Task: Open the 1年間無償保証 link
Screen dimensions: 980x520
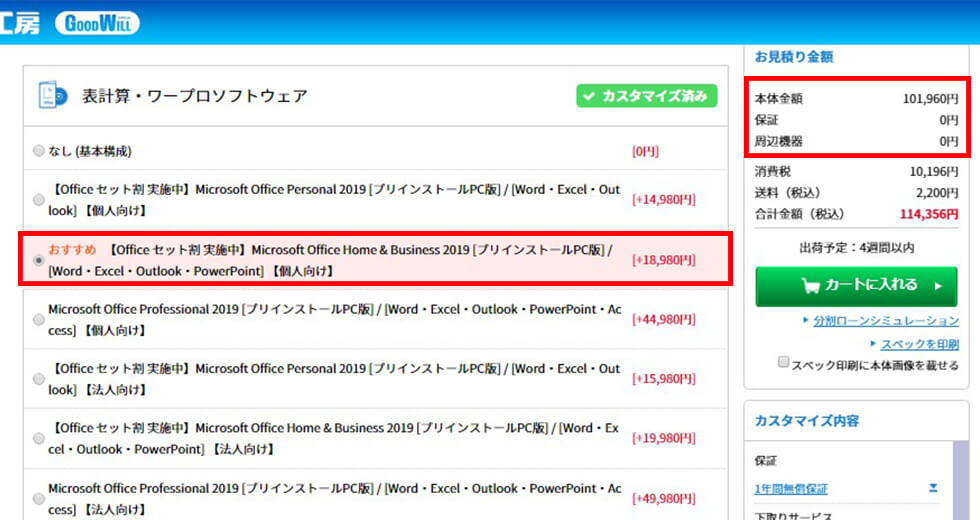Action: pos(791,489)
